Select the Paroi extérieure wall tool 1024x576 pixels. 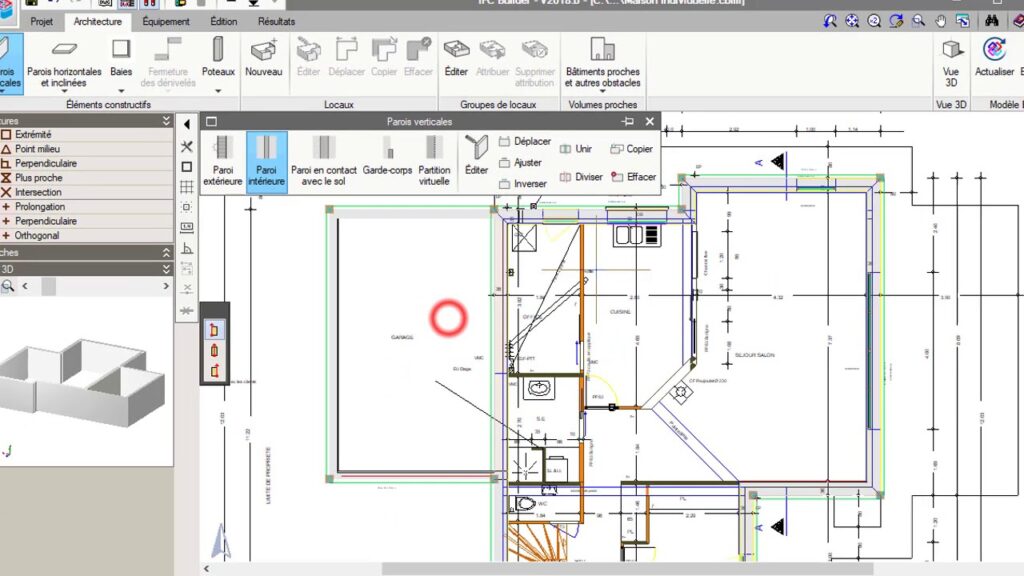tap(222, 162)
